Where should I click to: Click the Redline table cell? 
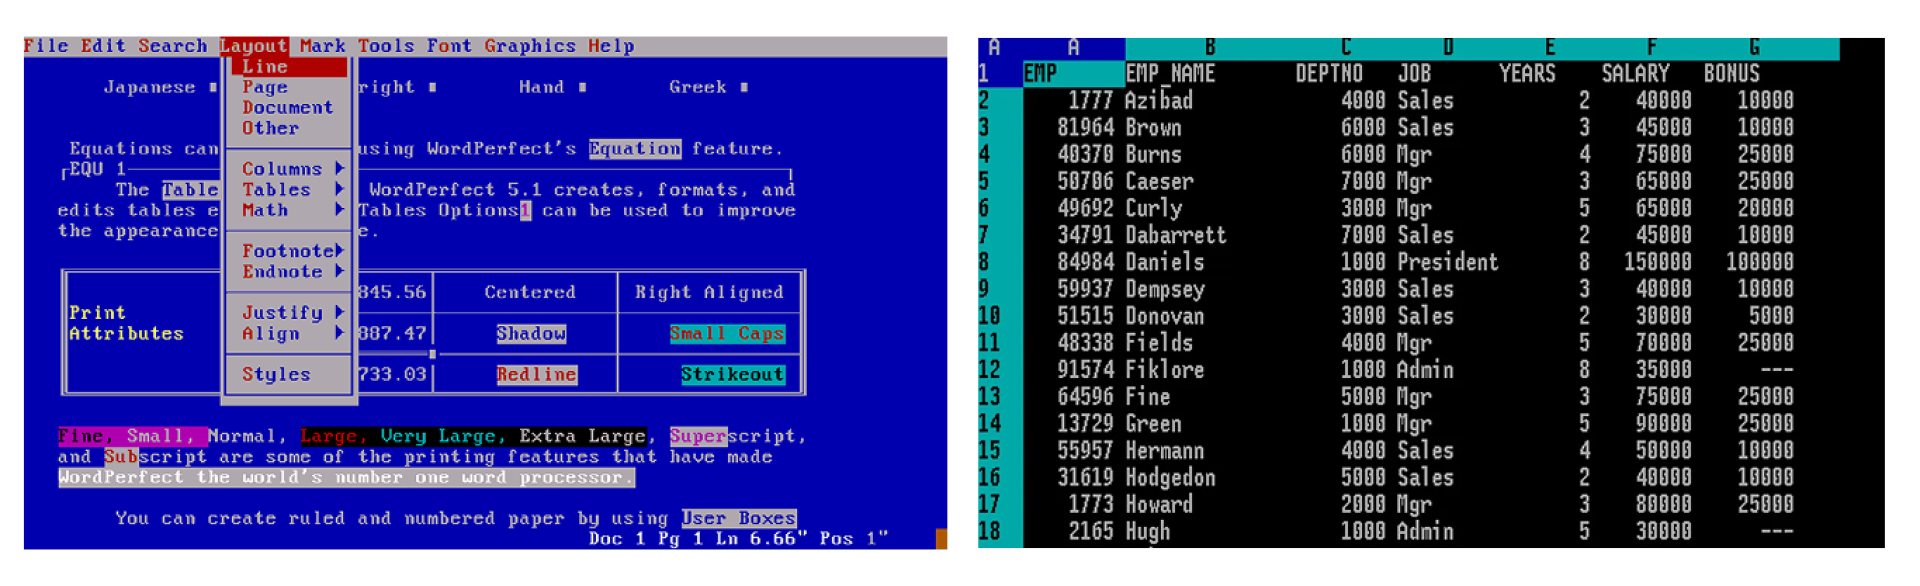537,375
